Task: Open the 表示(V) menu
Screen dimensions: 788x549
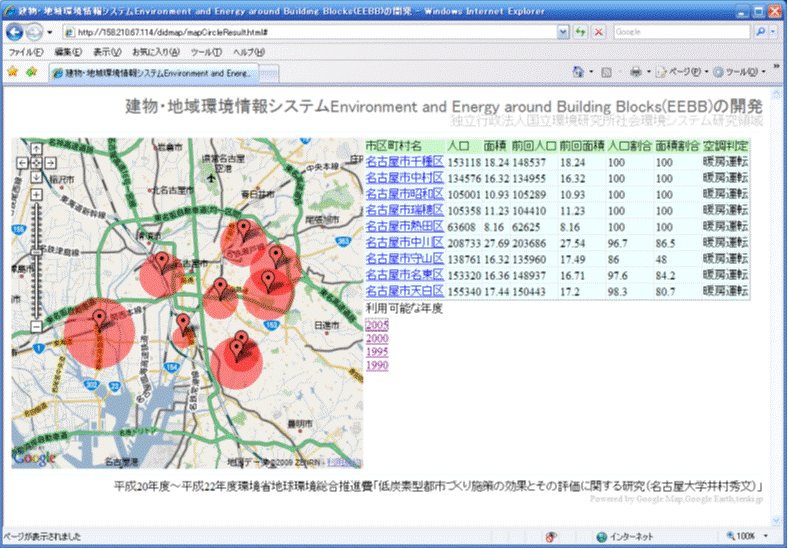Action: (107, 52)
